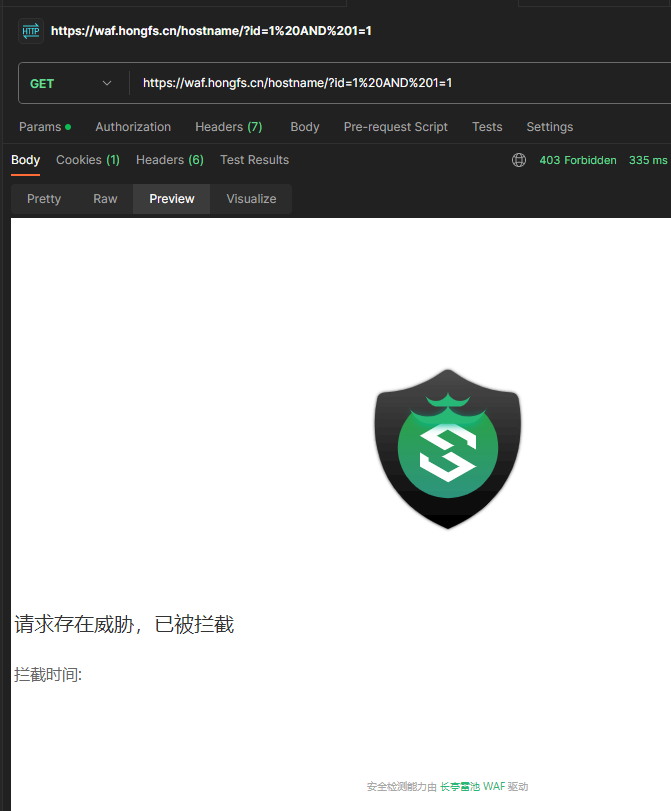This screenshot has width=671, height=811.
Task: Click the globe network icon near status
Action: (x=519, y=160)
